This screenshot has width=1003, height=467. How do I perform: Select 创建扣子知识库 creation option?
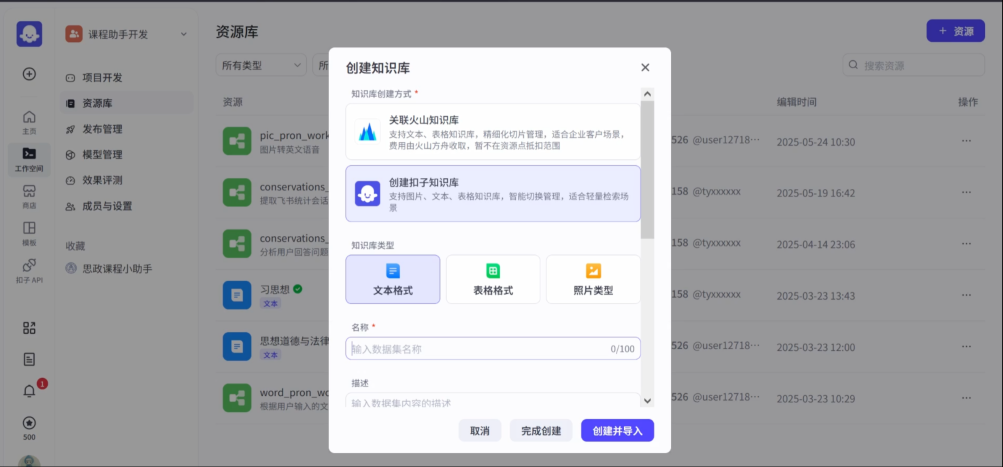coord(492,194)
